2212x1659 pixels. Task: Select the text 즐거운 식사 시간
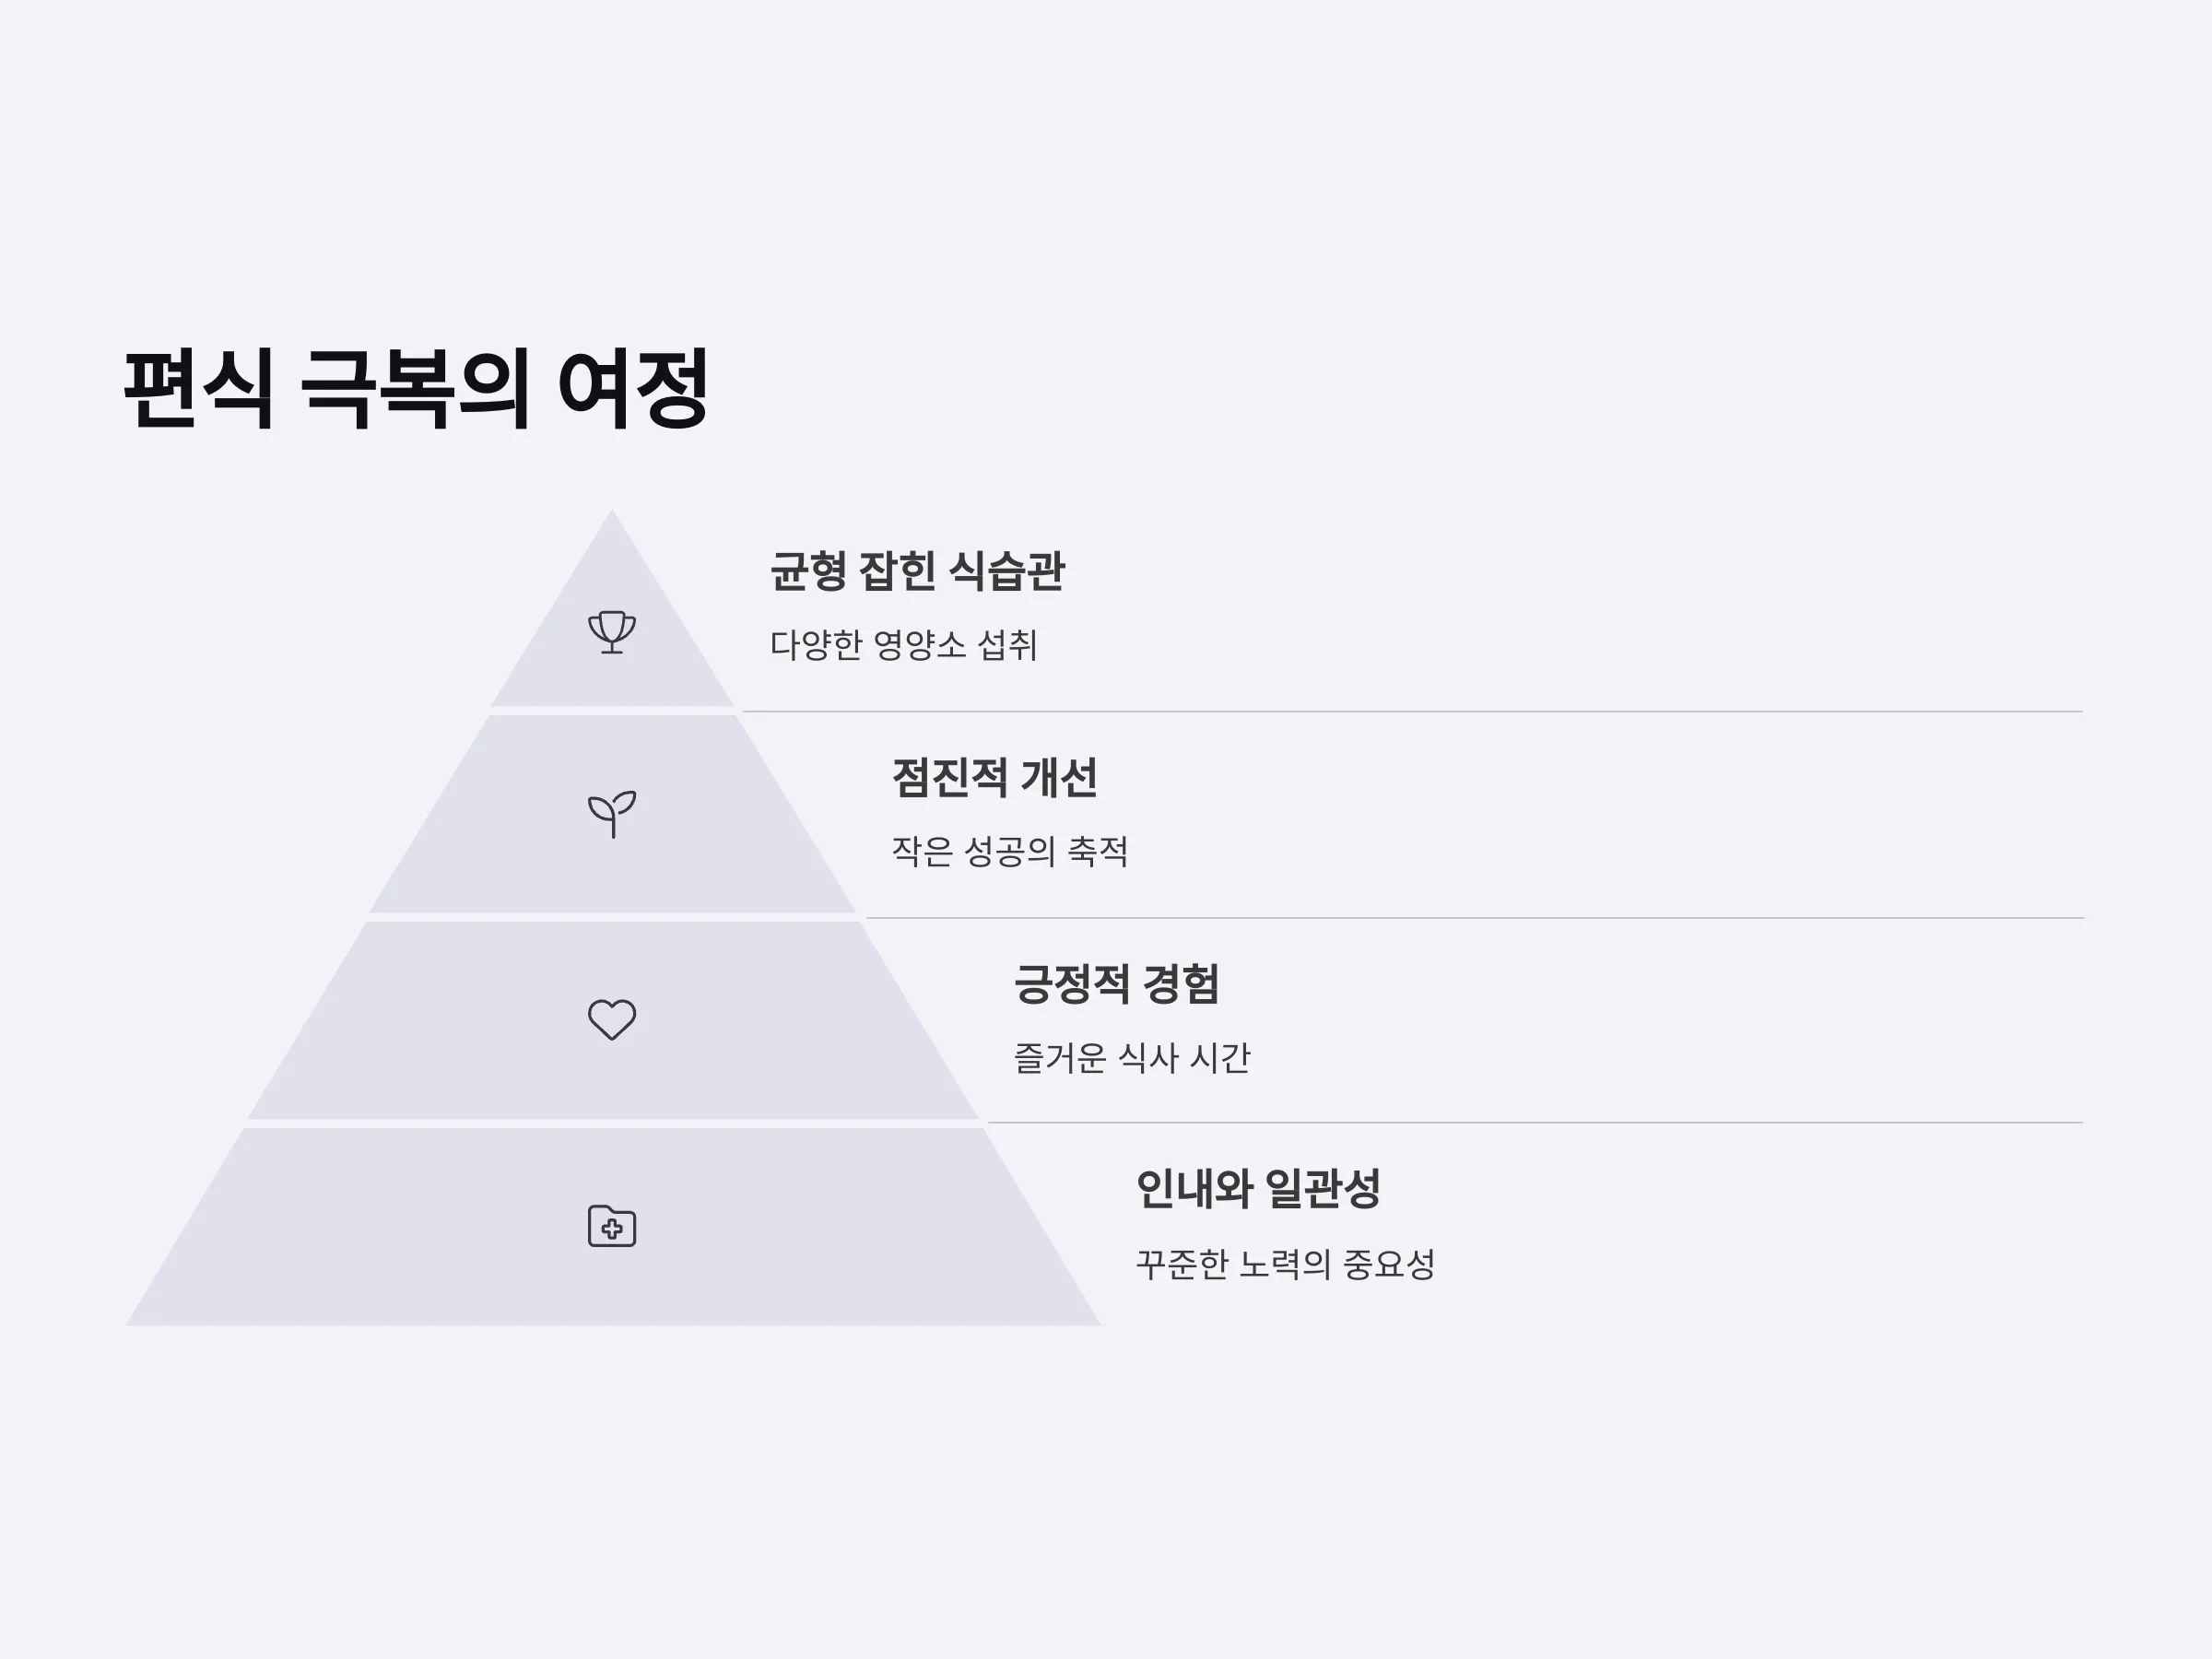tap(1131, 1058)
